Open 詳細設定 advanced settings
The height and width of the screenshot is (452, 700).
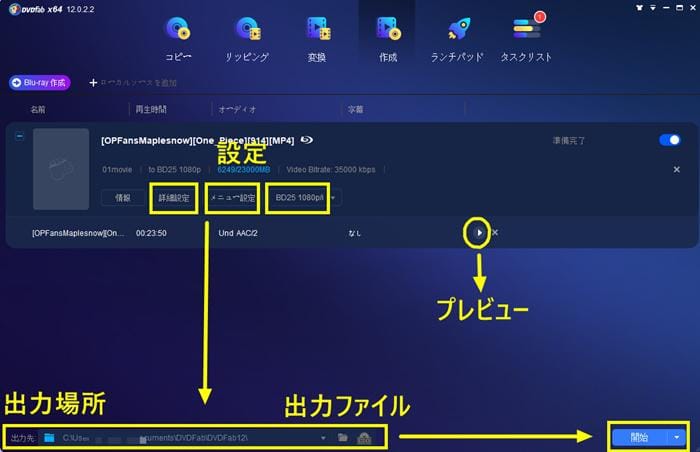pyautogui.click(x=174, y=198)
